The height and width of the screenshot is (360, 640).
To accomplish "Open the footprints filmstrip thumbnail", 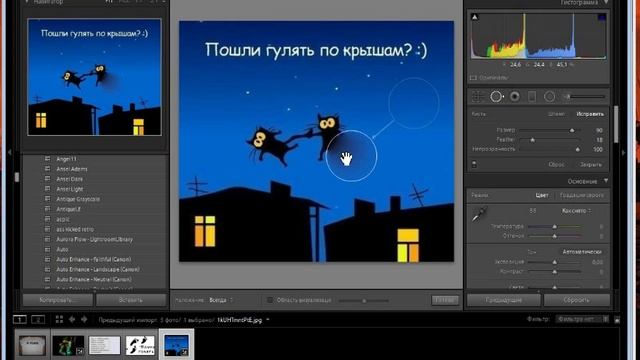I will (x=140, y=346).
